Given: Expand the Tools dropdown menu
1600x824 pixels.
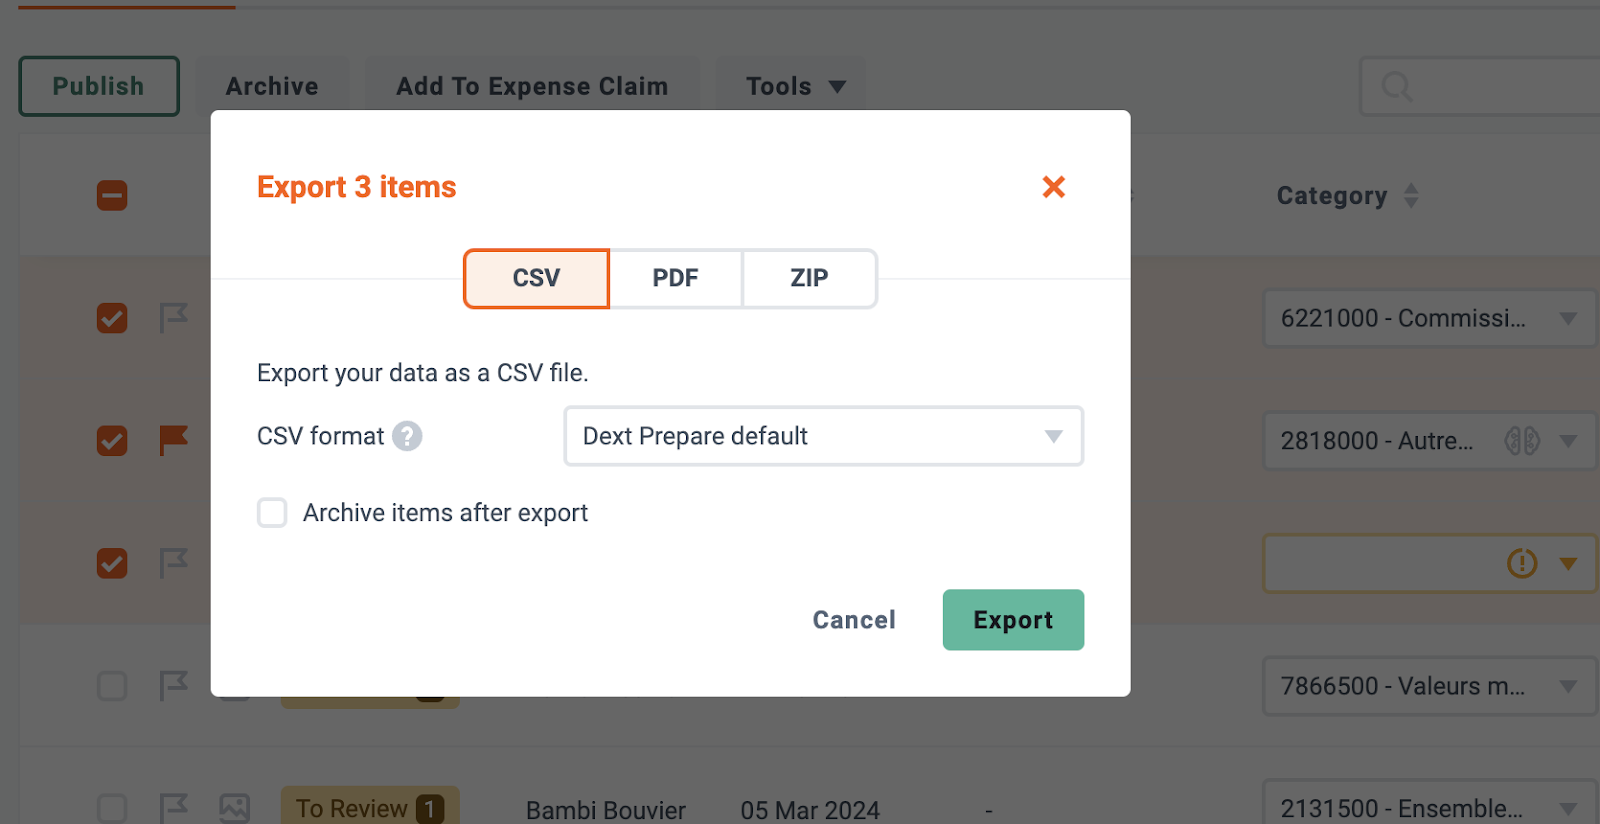Looking at the screenshot, I should [796, 86].
